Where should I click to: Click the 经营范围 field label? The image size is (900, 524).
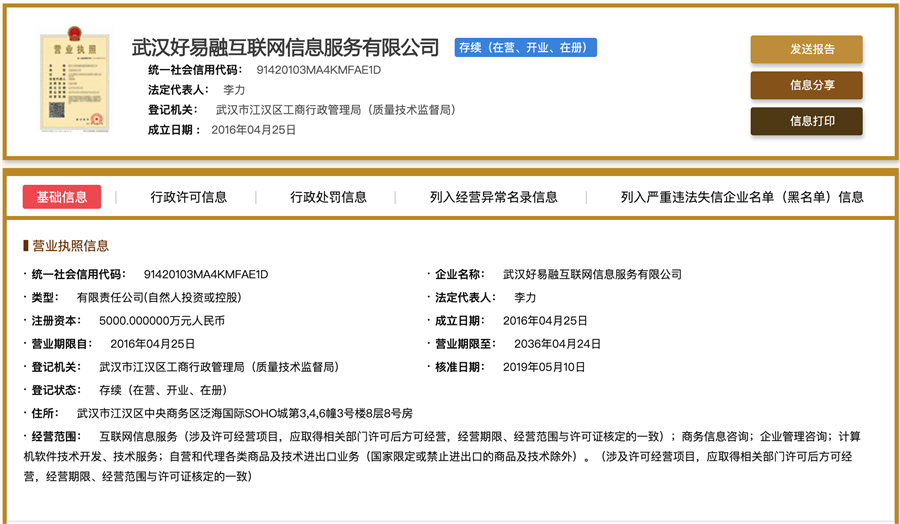(x=56, y=437)
